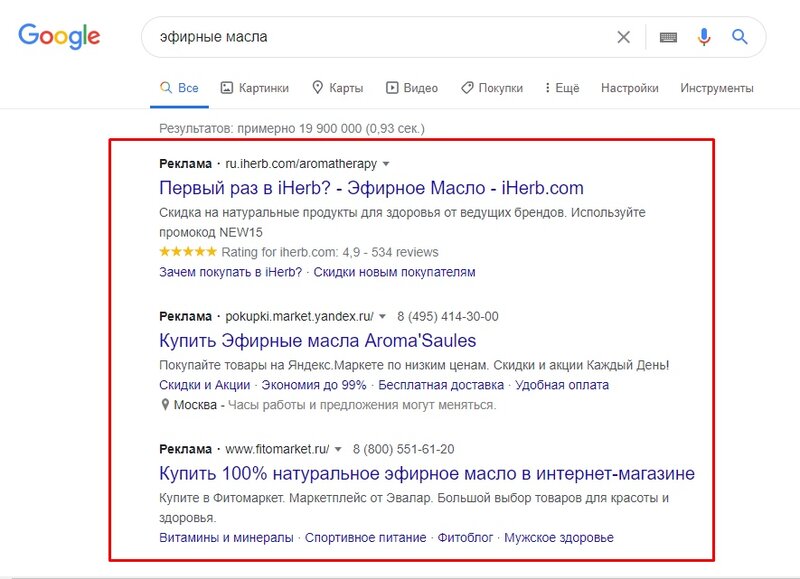Click the Google logo
Viewport: 800px width, 579px height.
coord(59,37)
